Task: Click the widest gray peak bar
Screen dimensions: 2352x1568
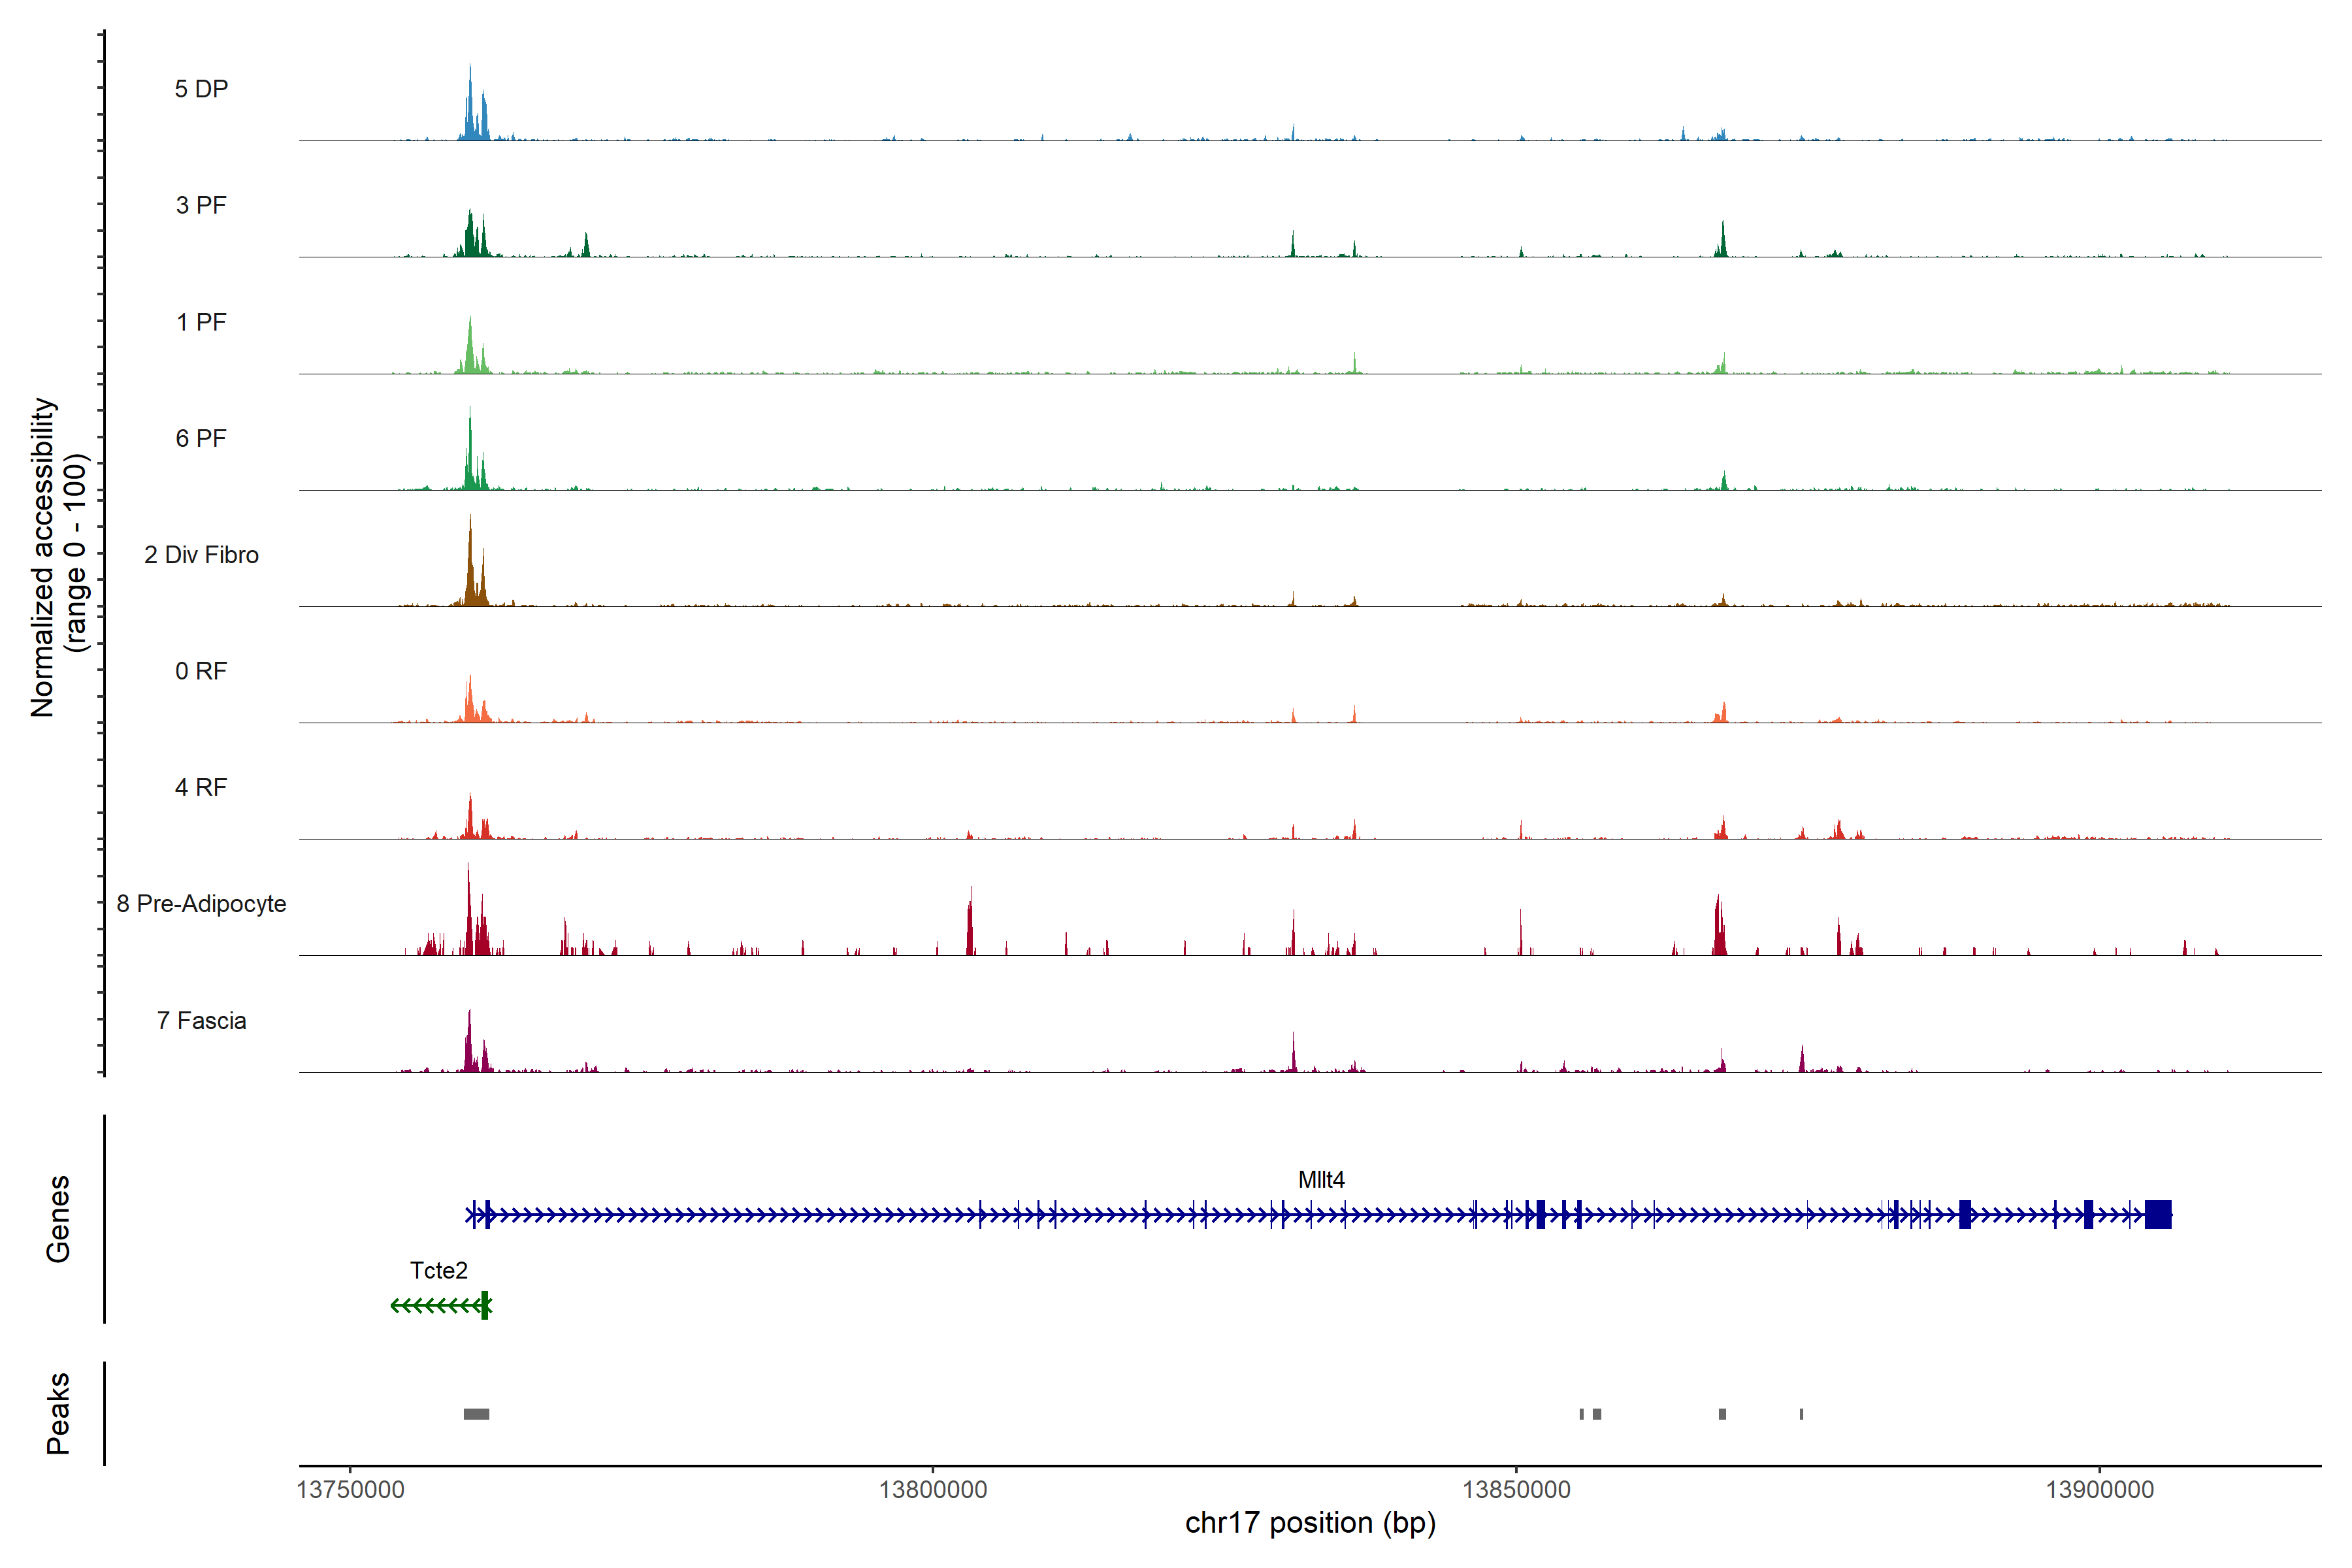Action: pos(476,1414)
